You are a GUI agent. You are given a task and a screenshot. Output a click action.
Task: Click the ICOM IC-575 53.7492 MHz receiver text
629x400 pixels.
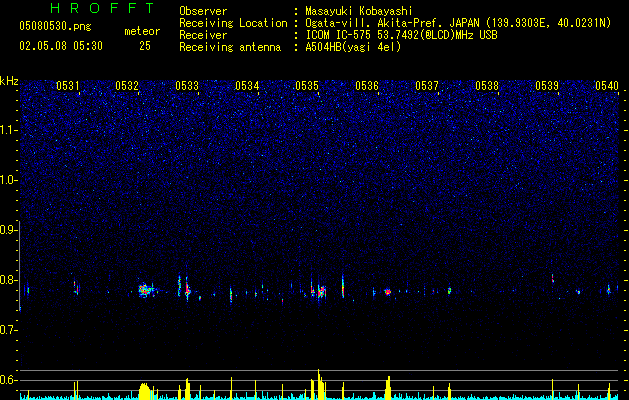[x=402, y=35]
